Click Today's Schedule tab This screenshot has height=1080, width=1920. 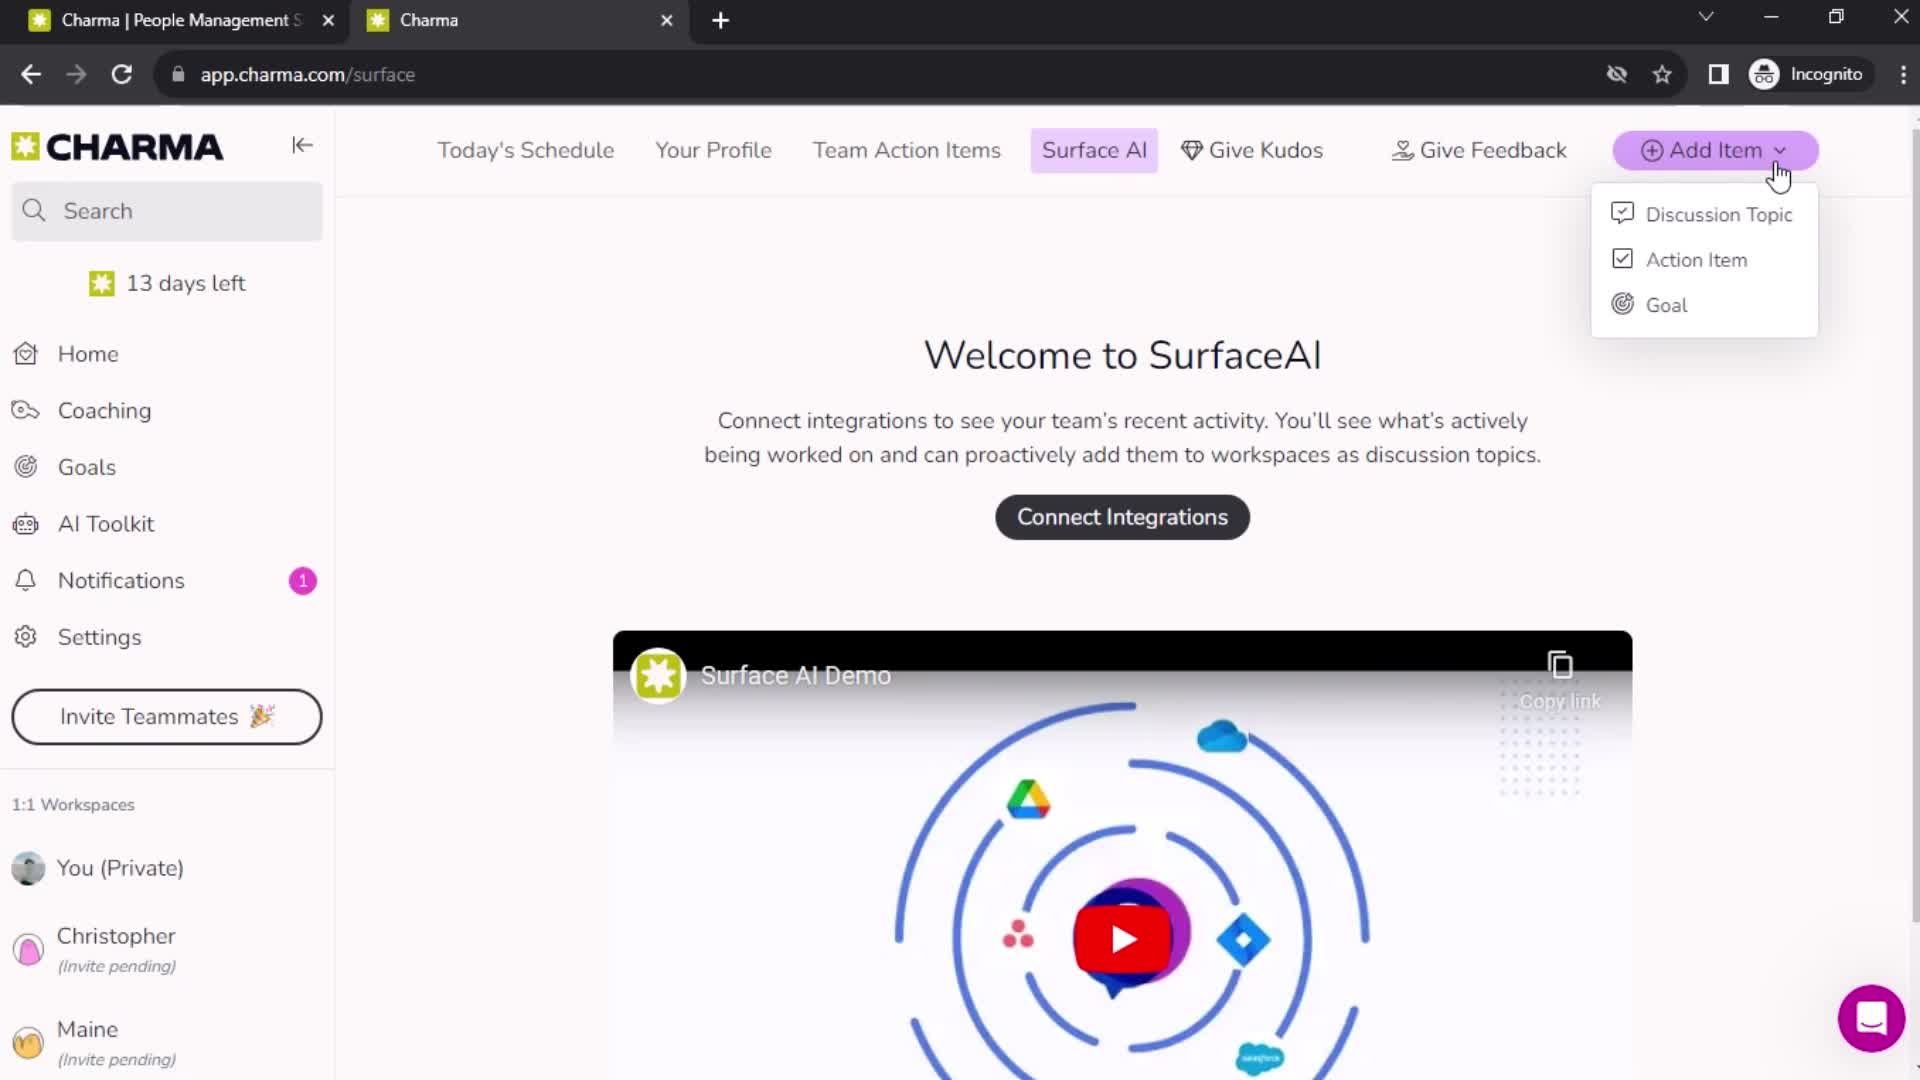525,149
